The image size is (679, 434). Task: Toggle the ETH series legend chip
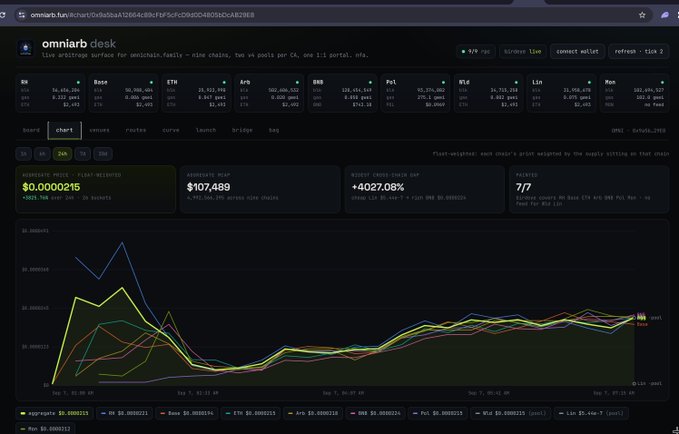click(251, 414)
